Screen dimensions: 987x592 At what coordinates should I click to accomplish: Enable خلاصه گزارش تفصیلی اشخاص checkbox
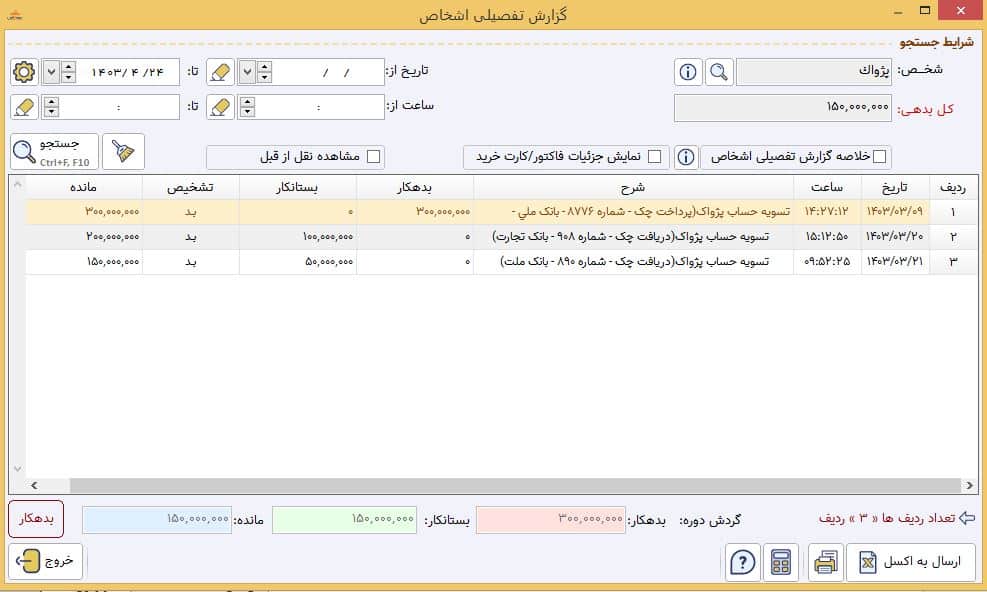pos(879,157)
